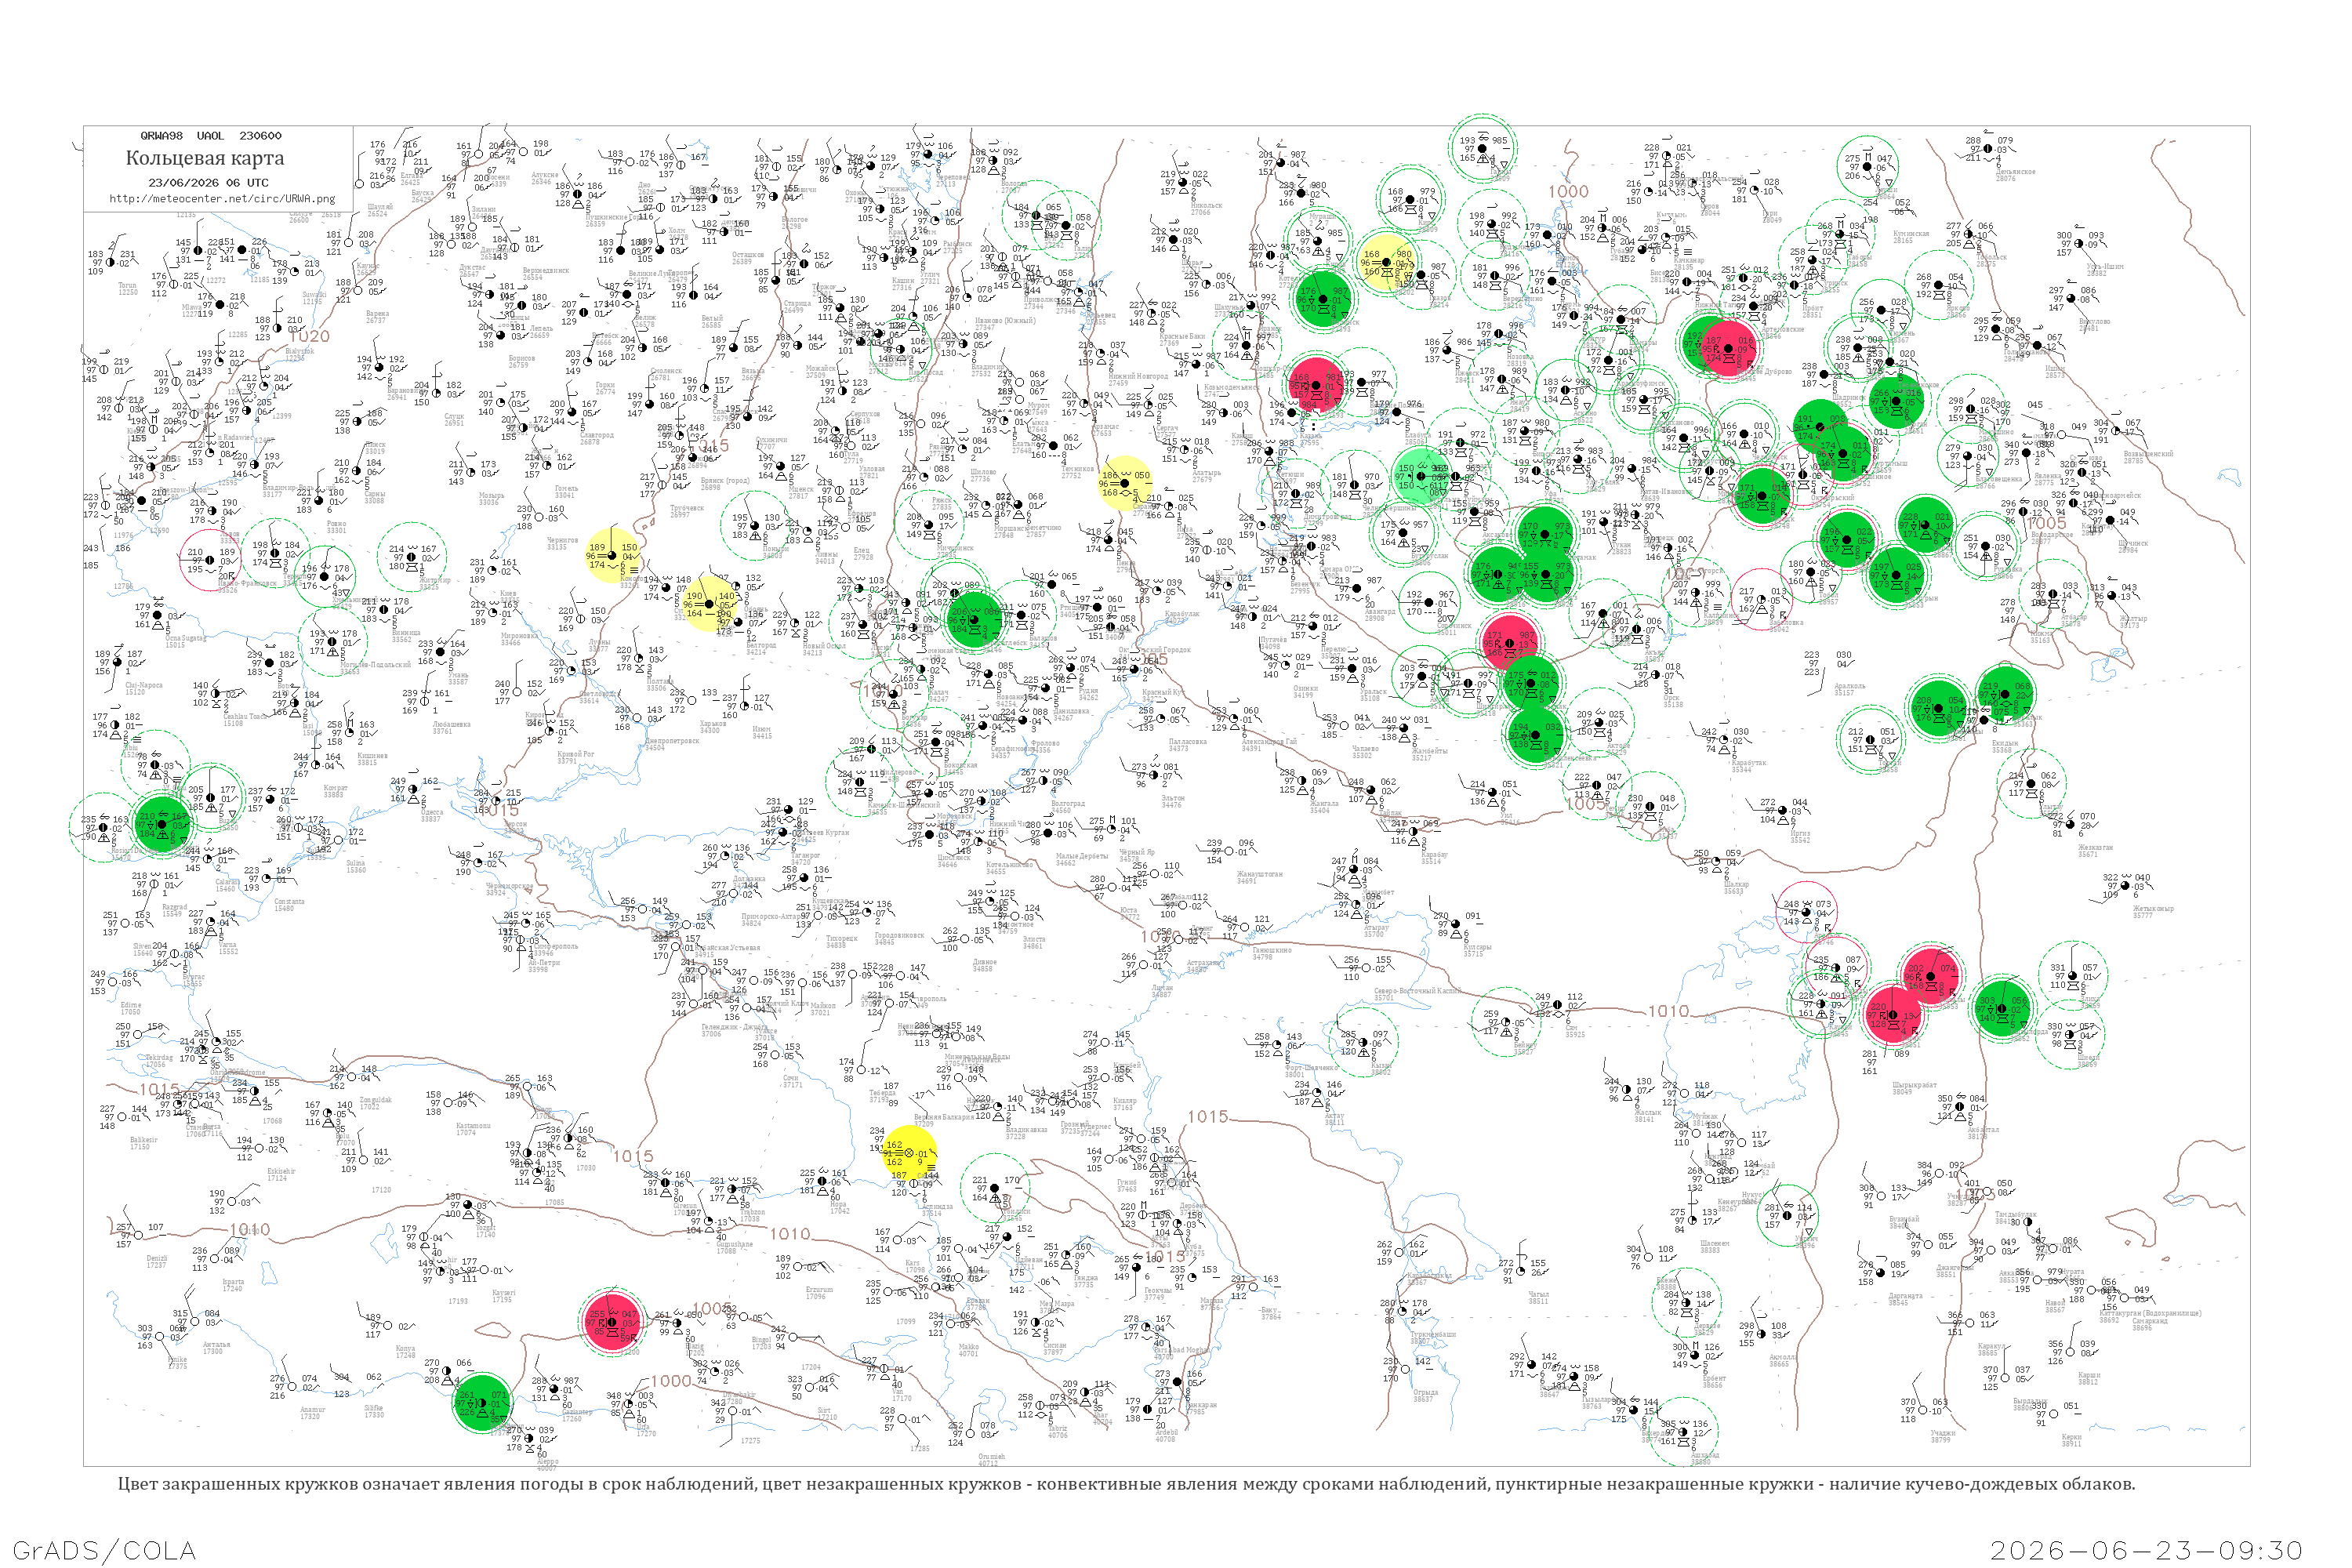Select the 'Гянджа' station name
The height and width of the screenshot is (1568, 2352).
click(x=1086, y=1278)
